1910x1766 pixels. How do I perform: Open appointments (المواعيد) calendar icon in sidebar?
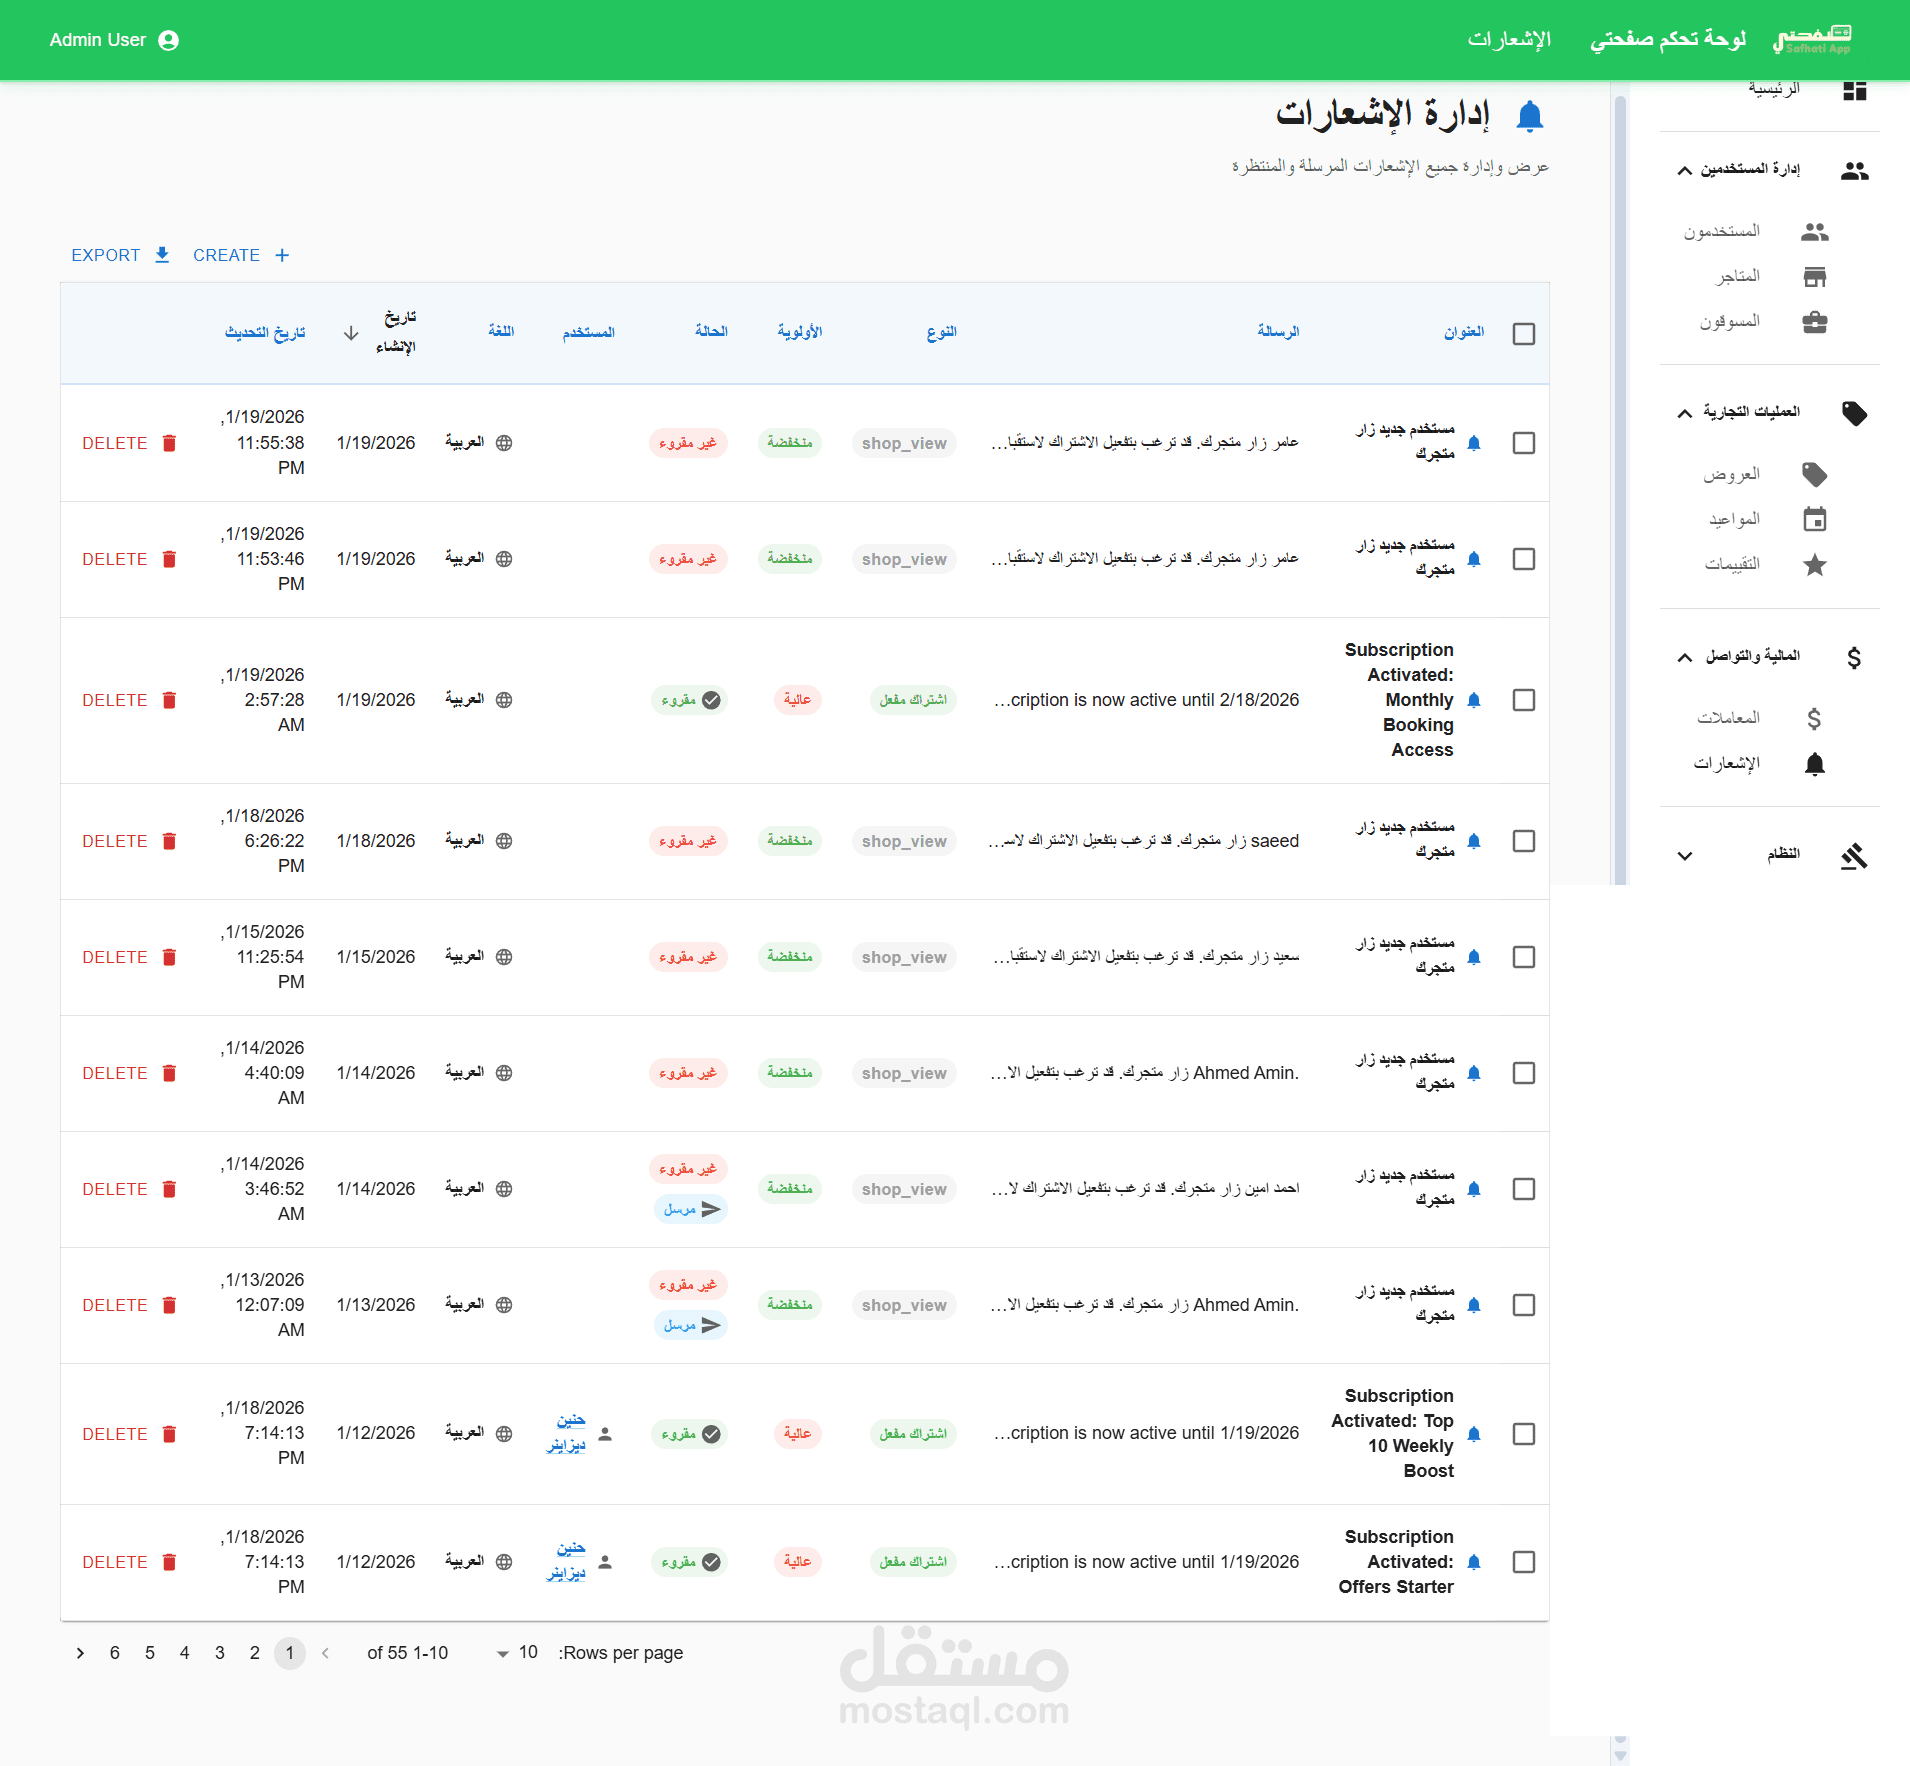pos(1815,519)
